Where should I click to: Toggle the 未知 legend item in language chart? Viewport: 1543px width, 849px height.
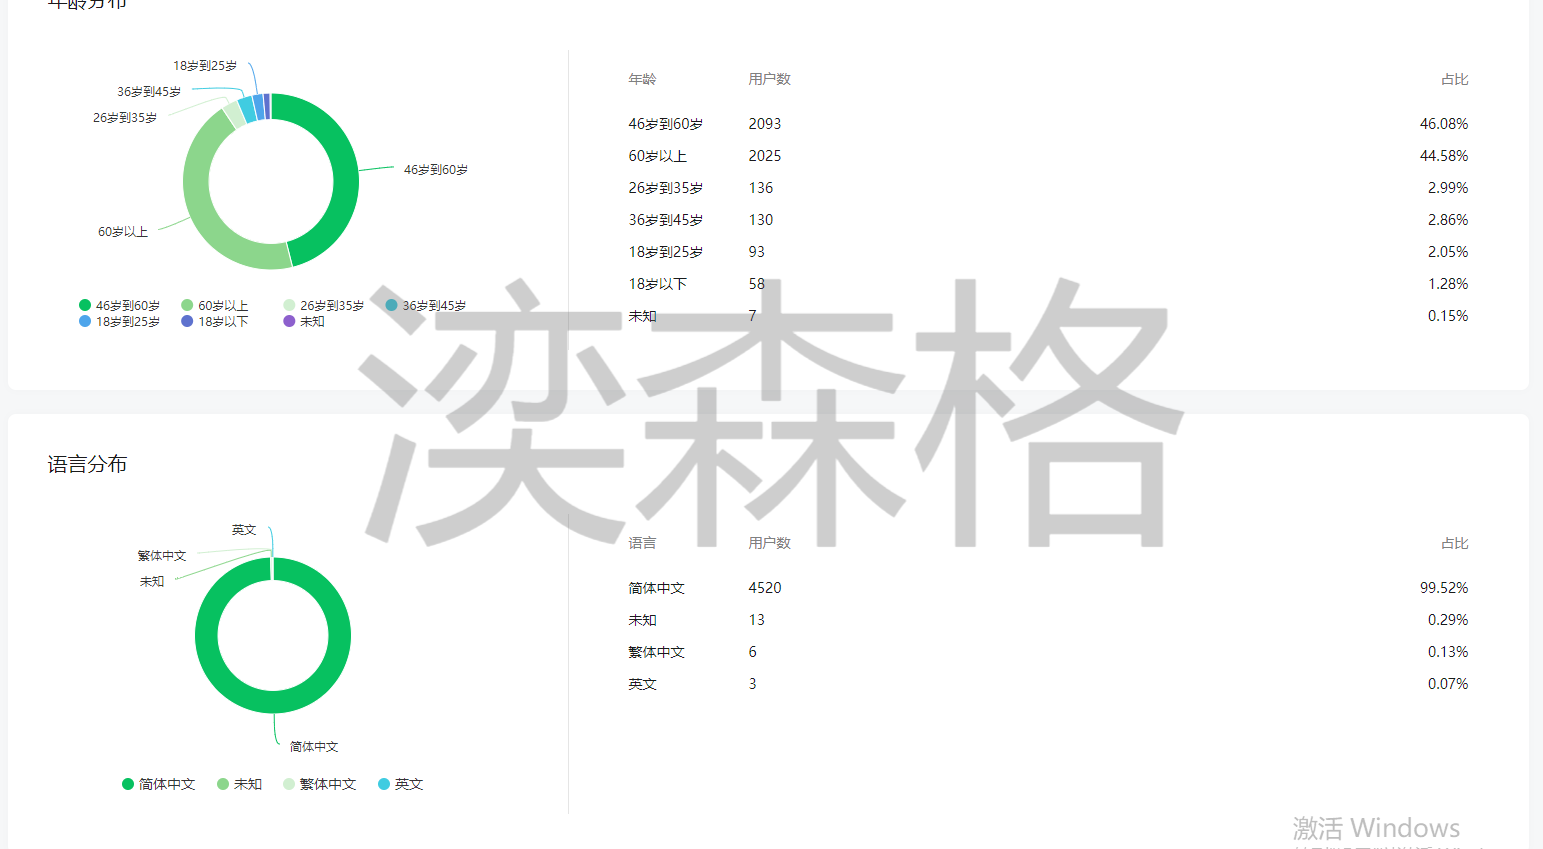[x=223, y=784]
